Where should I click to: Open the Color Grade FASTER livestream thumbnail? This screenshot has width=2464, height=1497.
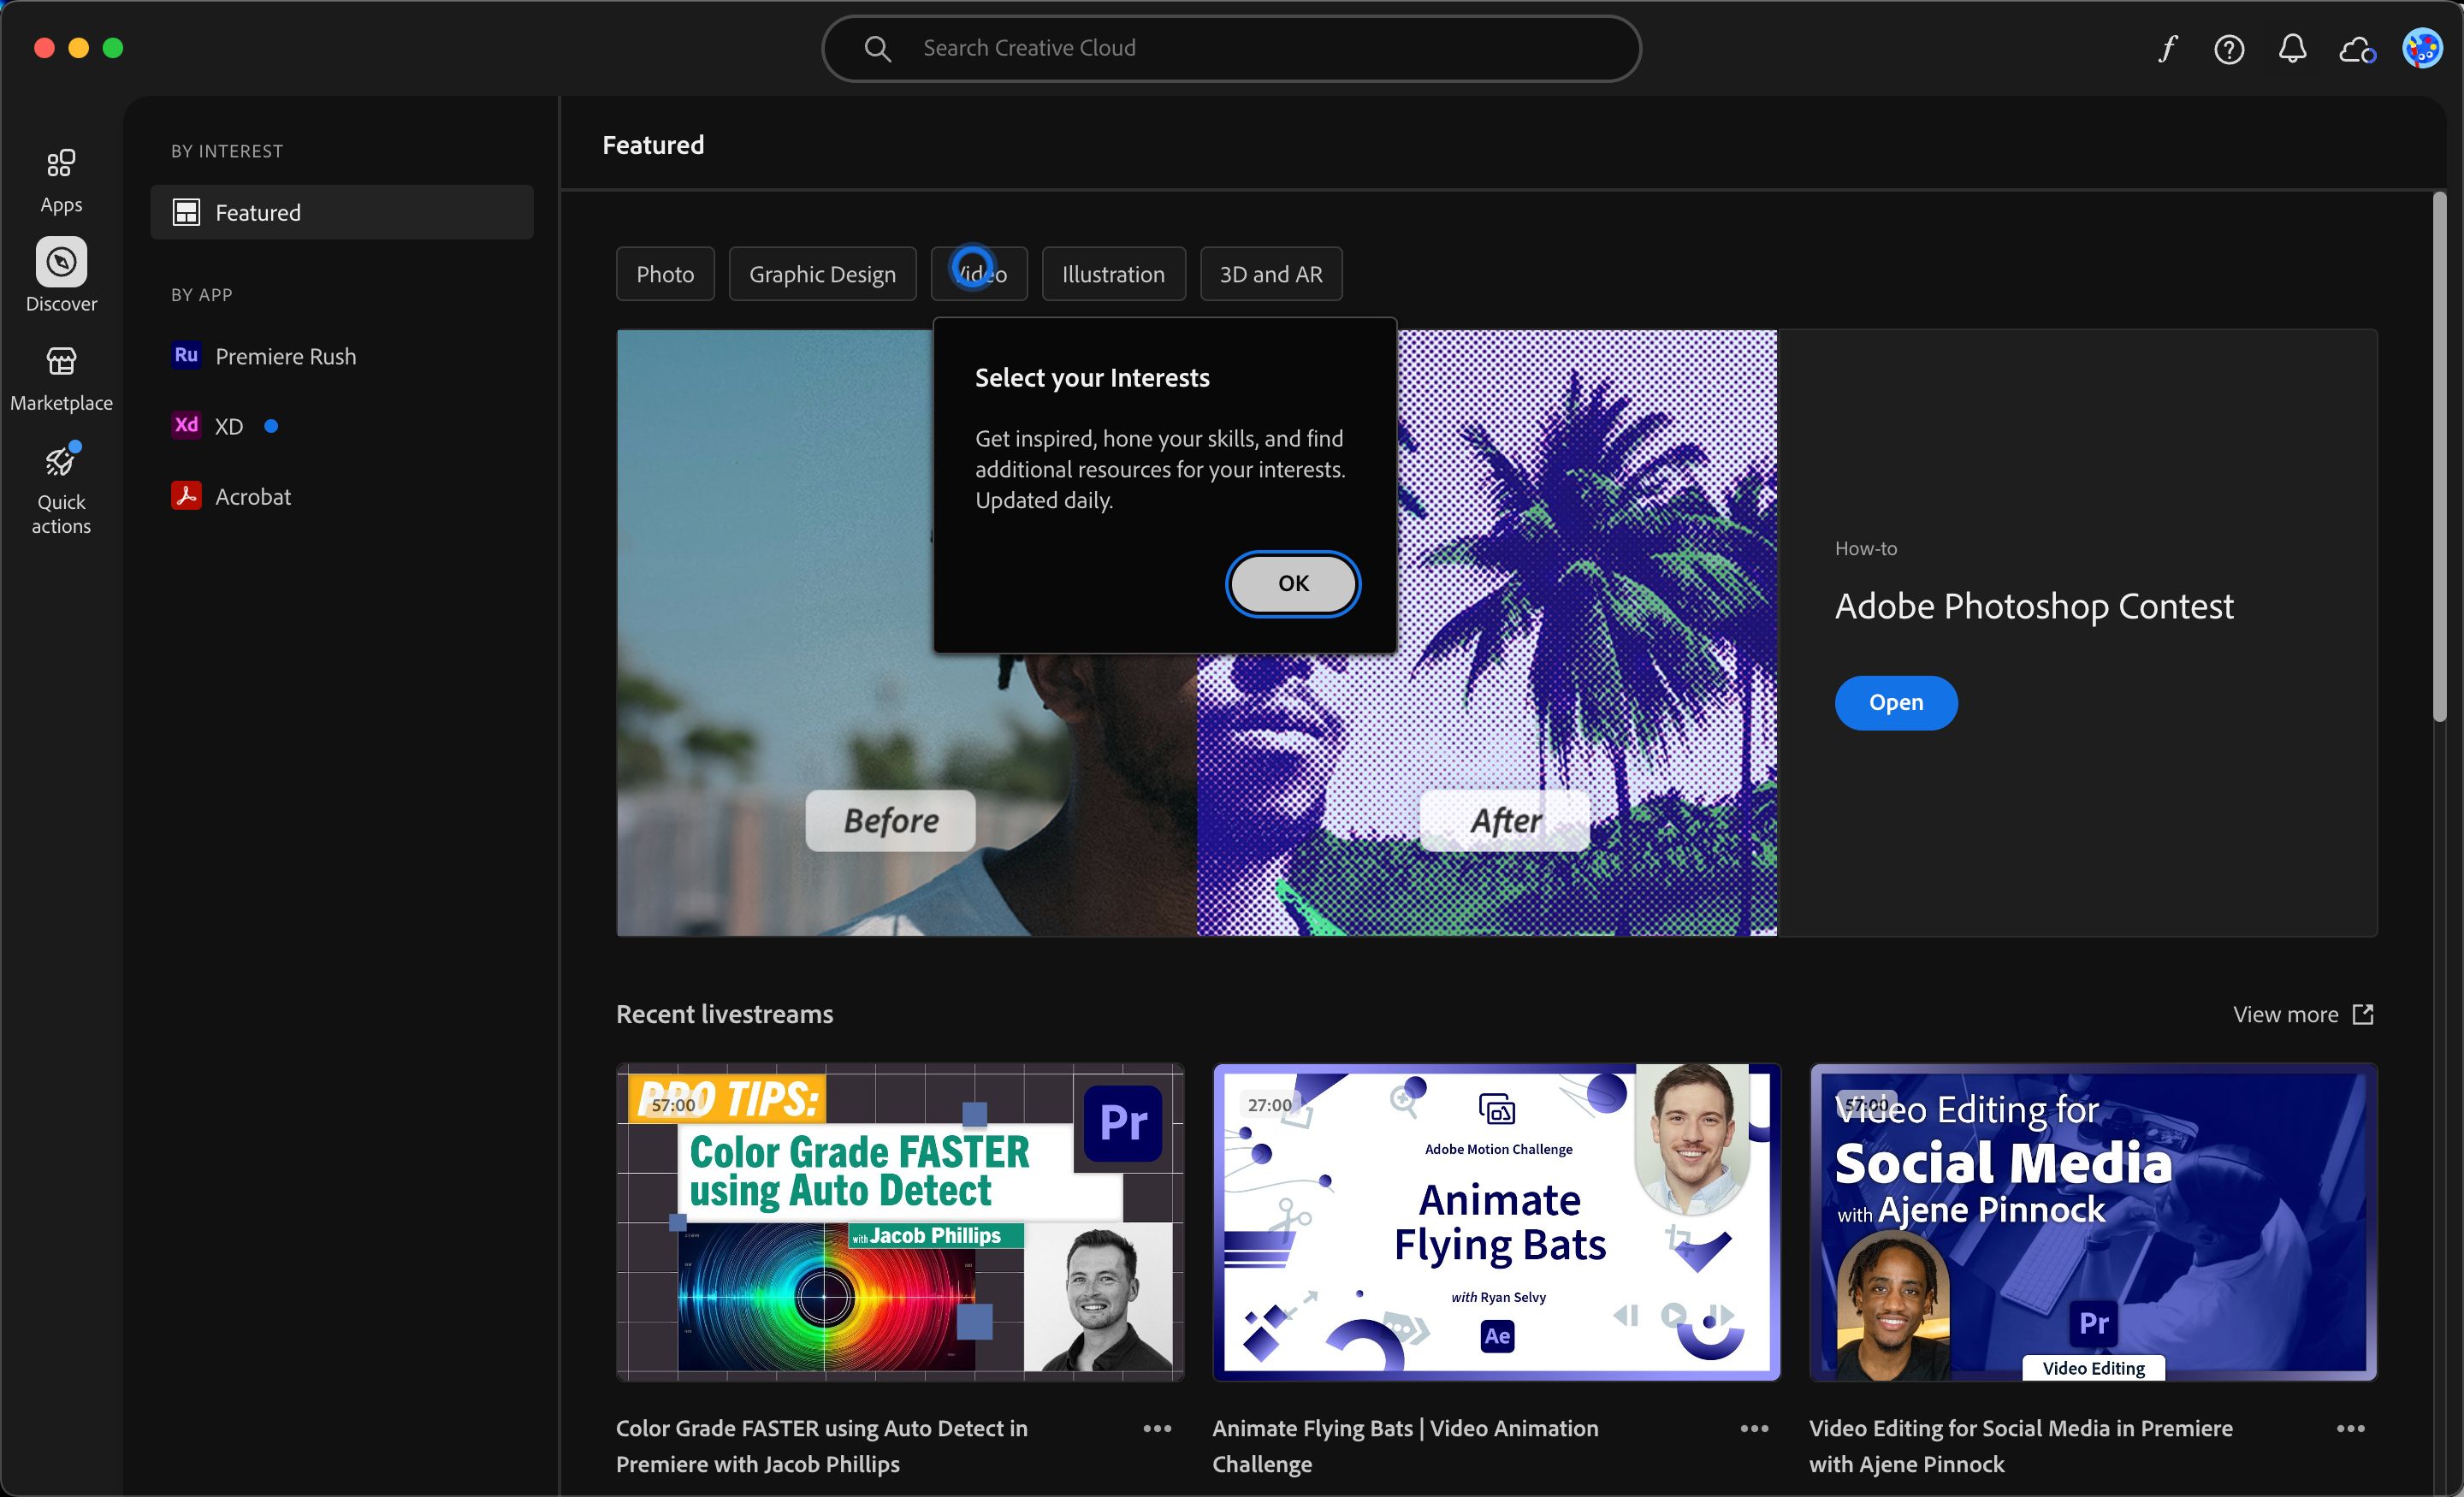click(x=900, y=1222)
